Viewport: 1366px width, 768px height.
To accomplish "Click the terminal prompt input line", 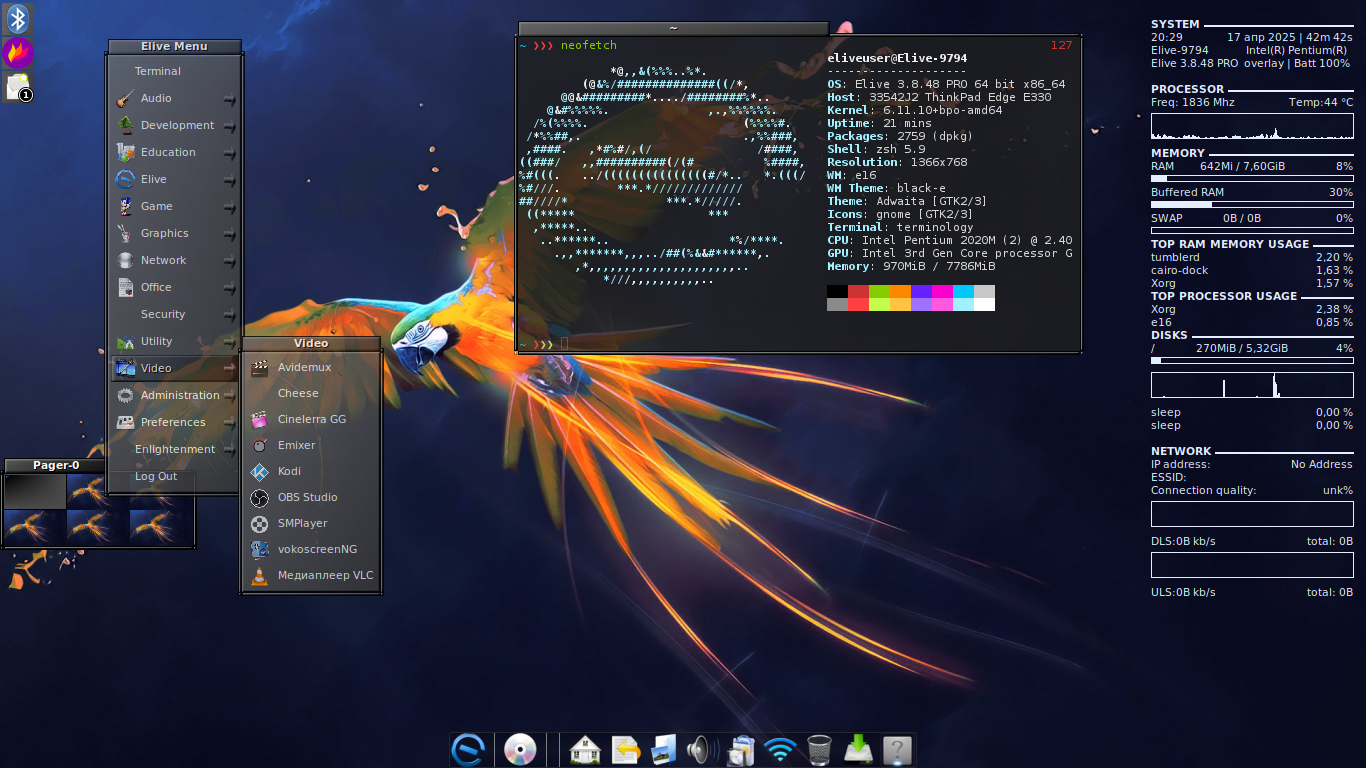I will 798,344.
